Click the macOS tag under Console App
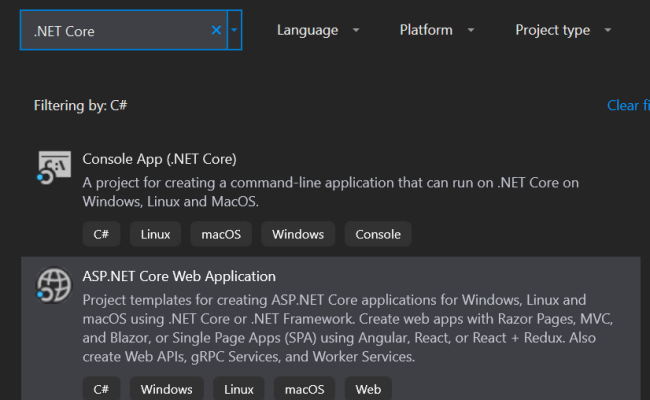Image resolution: width=650 pixels, height=400 pixels. click(221, 234)
